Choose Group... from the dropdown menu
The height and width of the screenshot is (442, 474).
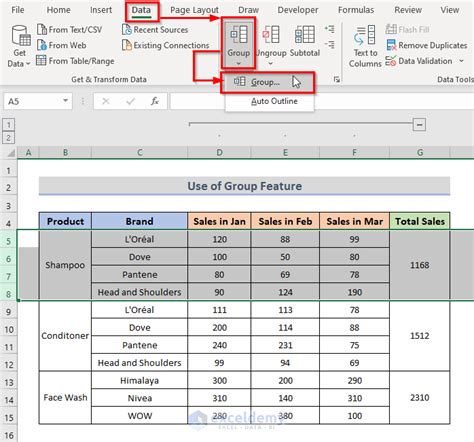tap(267, 82)
